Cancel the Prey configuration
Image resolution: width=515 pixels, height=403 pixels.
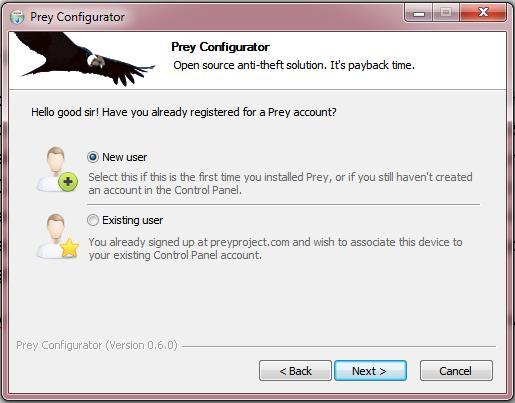pos(456,370)
